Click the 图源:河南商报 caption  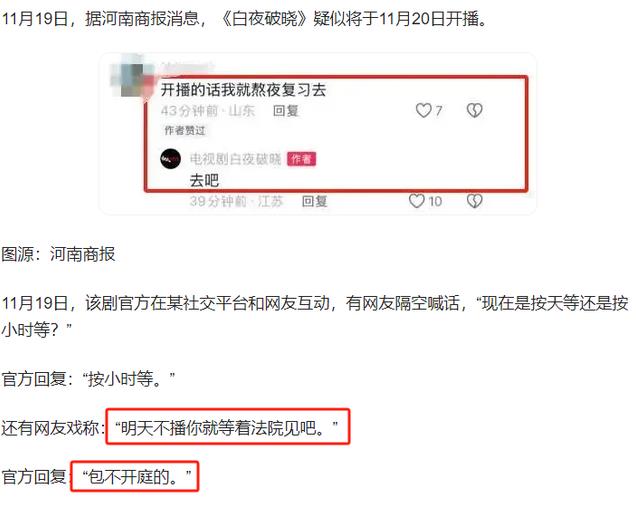point(59,254)
